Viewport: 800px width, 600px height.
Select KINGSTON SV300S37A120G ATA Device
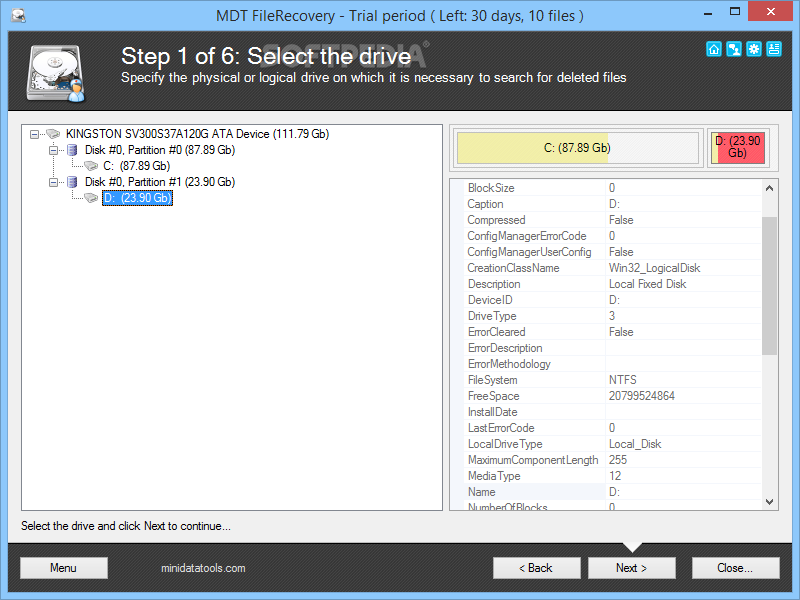pyautogui.click(x=197, y=134)
